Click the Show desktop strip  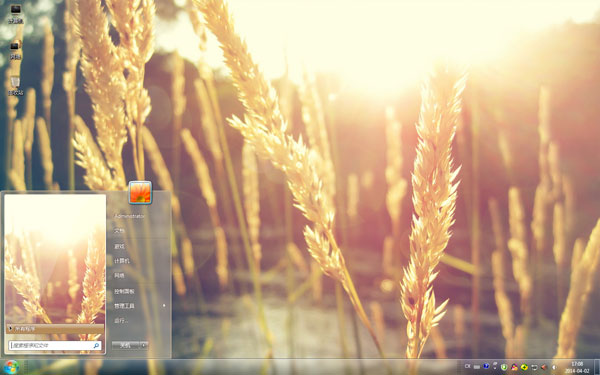[x=597, y=367]
